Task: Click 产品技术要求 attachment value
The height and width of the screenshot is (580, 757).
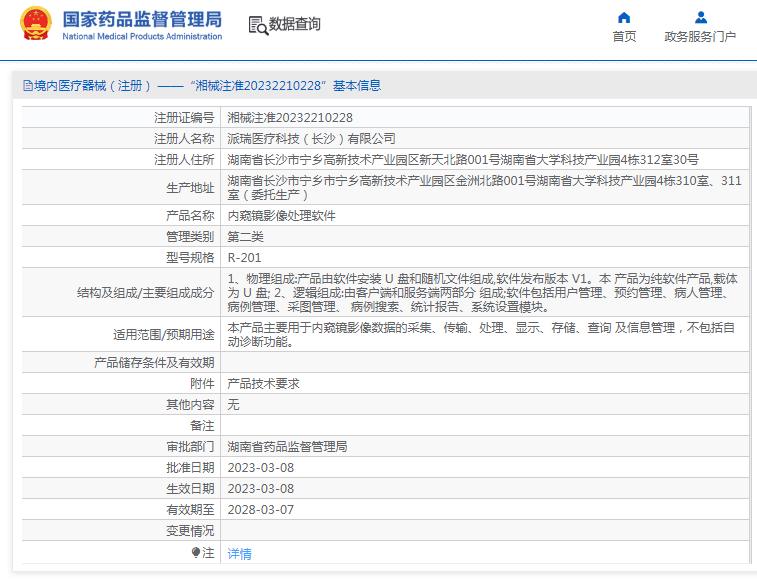Action: (x=264, y=383)
